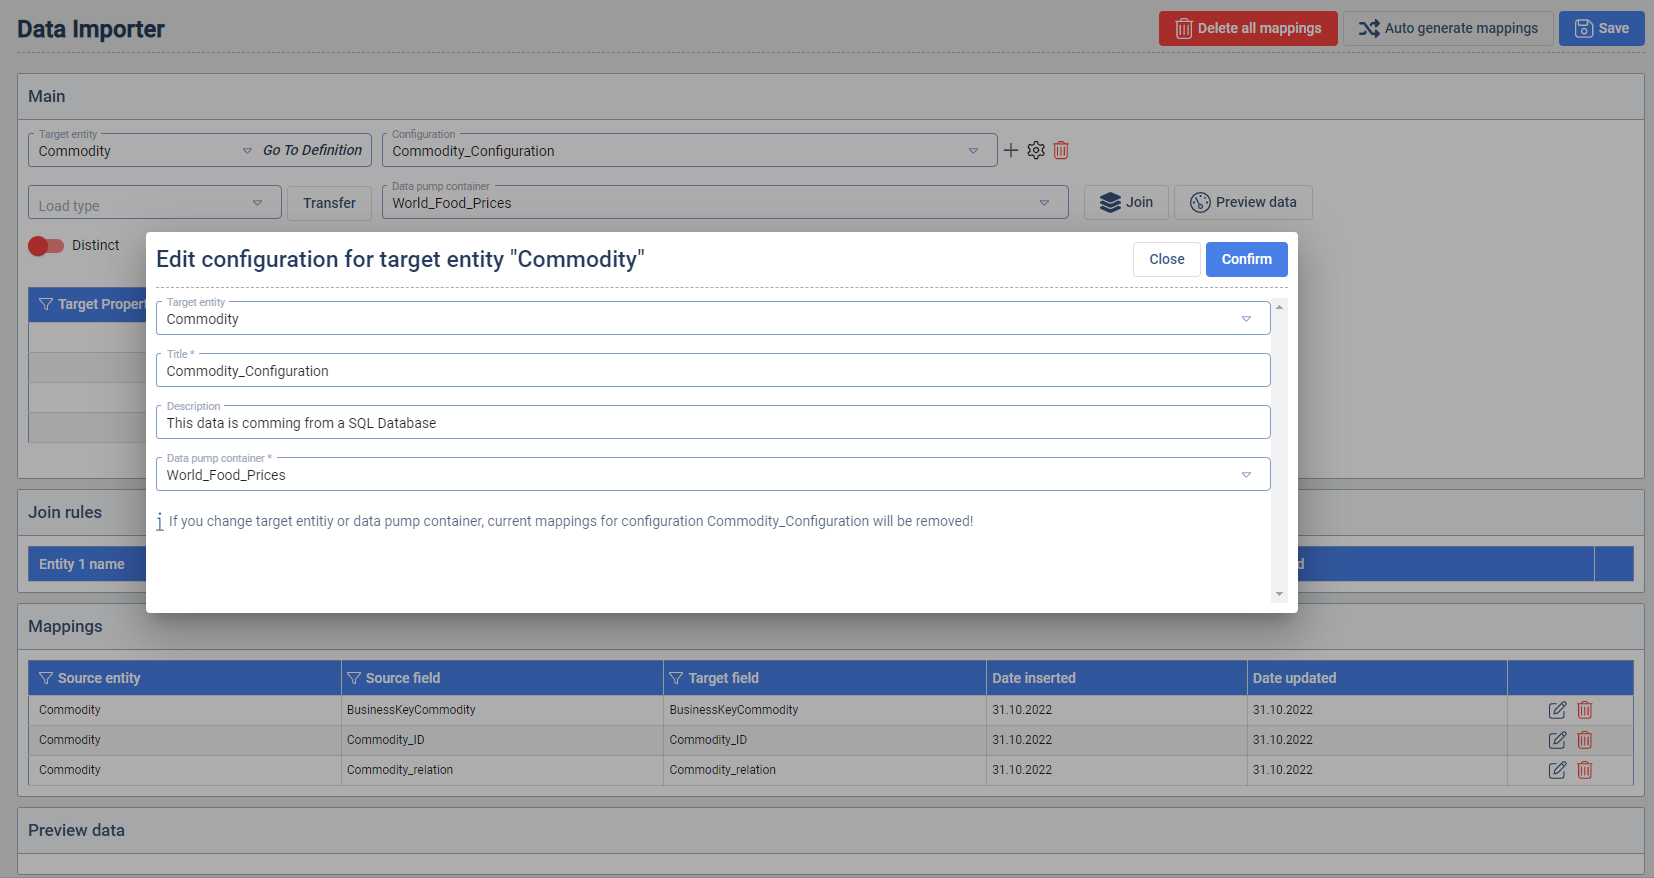Select Commodity_relation target field cell

(825, 770)
